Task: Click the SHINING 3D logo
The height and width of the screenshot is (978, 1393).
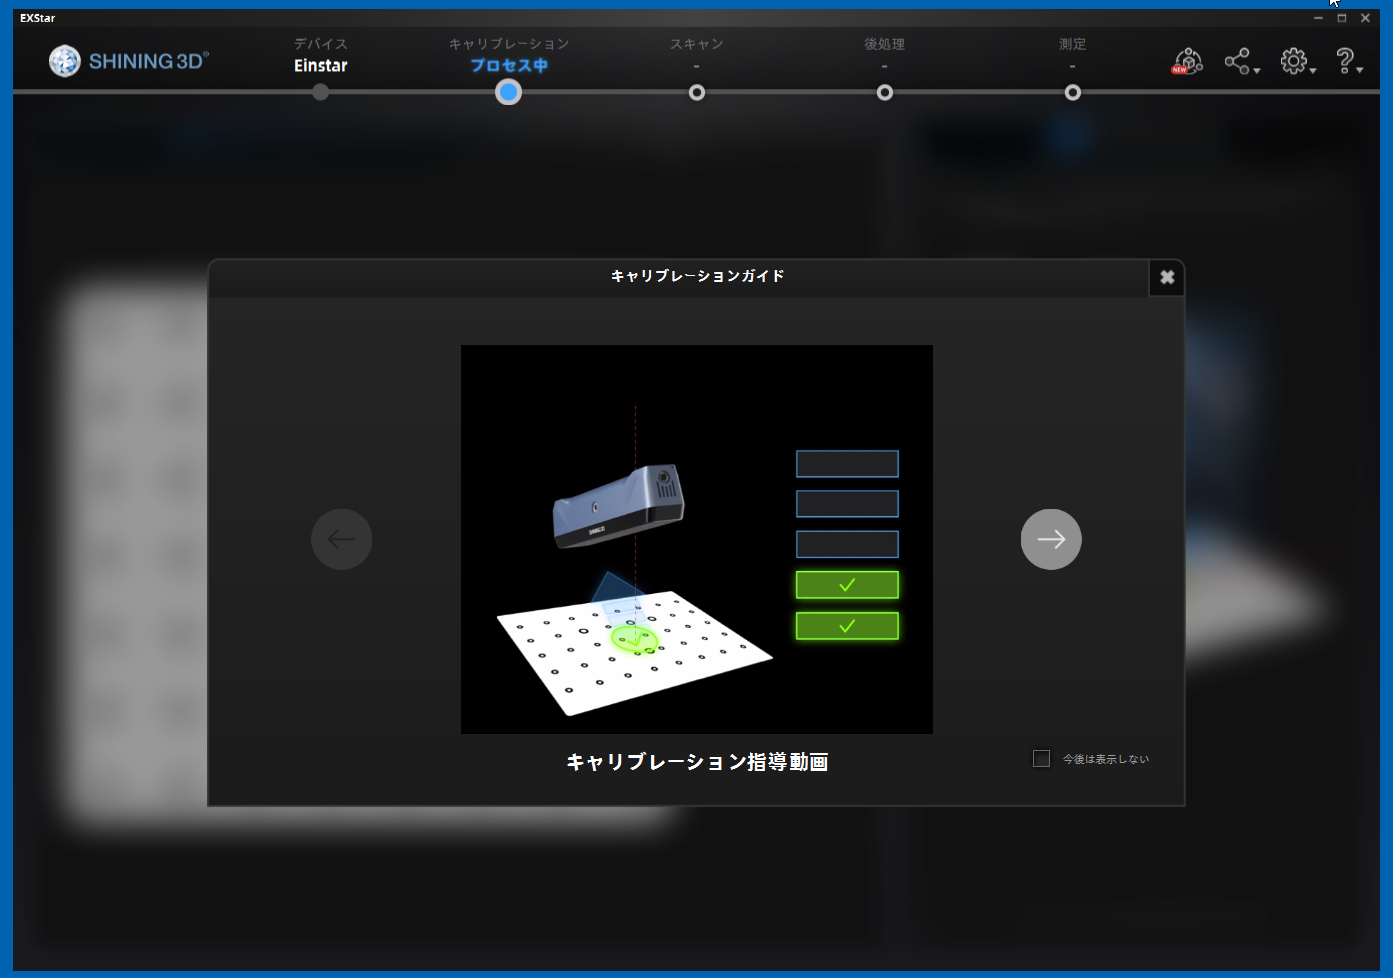Action: [x=128, y=61]
